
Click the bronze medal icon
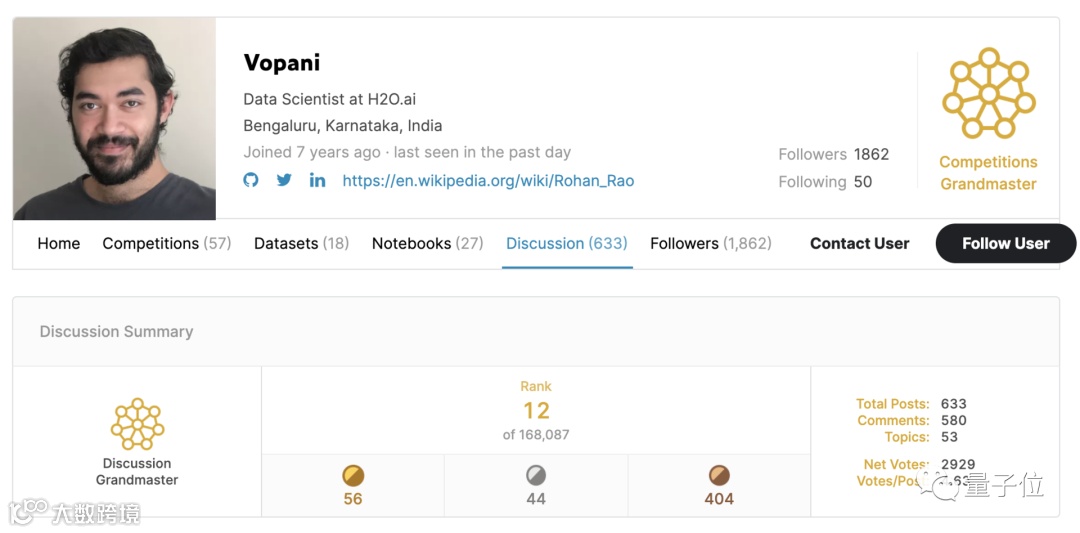719,475
